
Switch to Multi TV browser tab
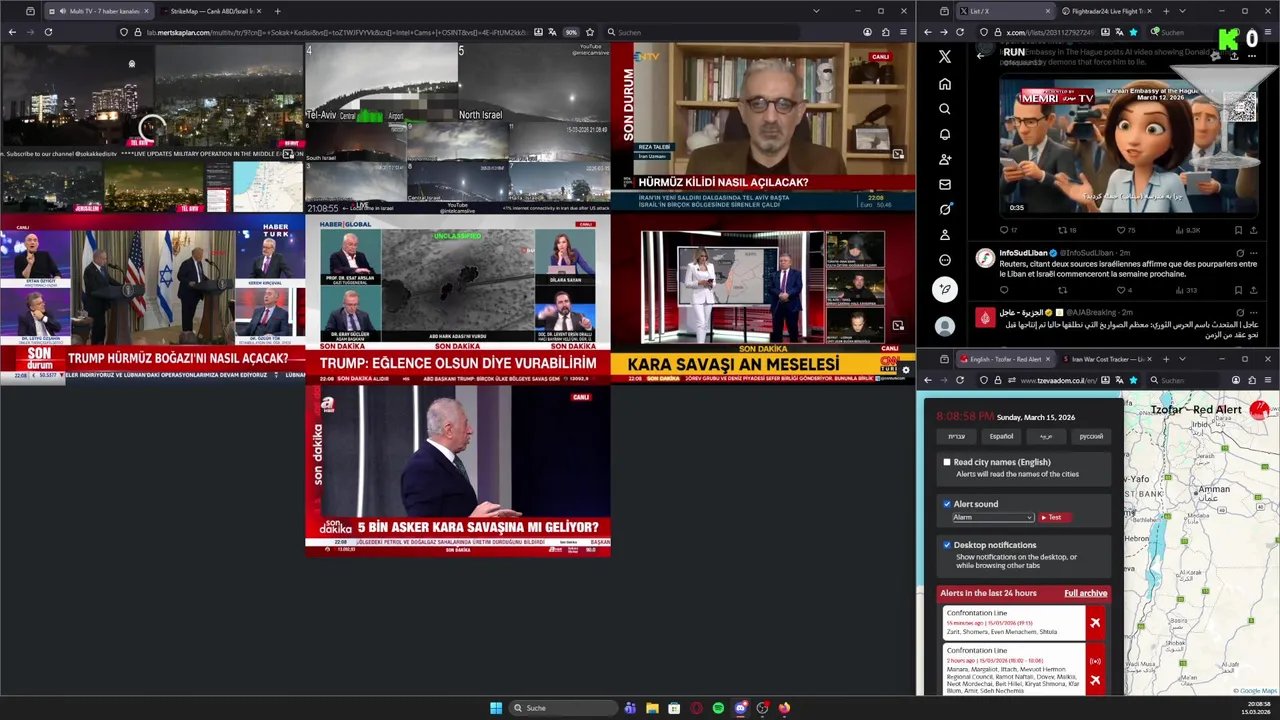pos(98,11)
